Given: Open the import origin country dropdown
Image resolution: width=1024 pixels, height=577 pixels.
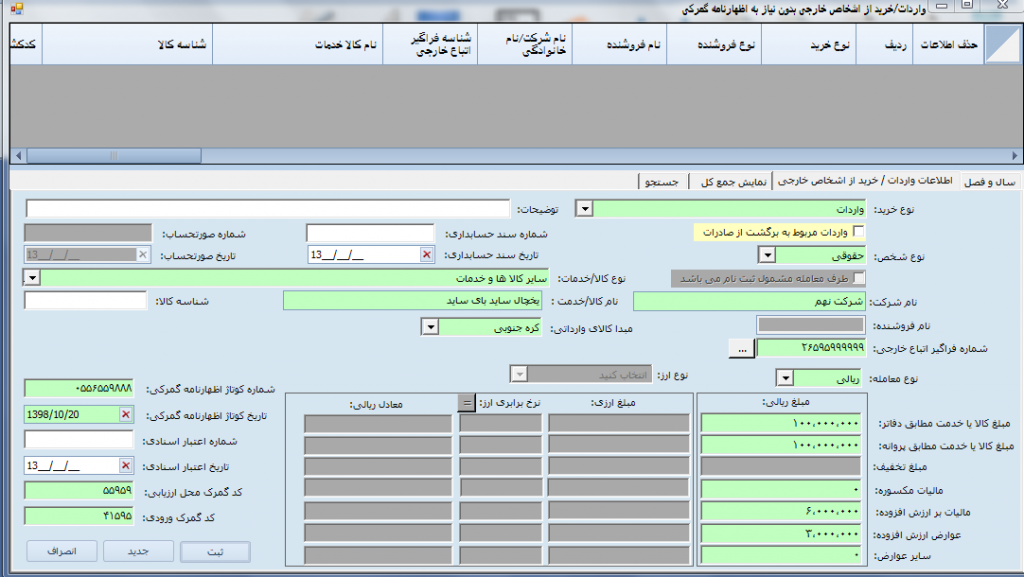Looking at the screenshot, I should pos(430,327).
